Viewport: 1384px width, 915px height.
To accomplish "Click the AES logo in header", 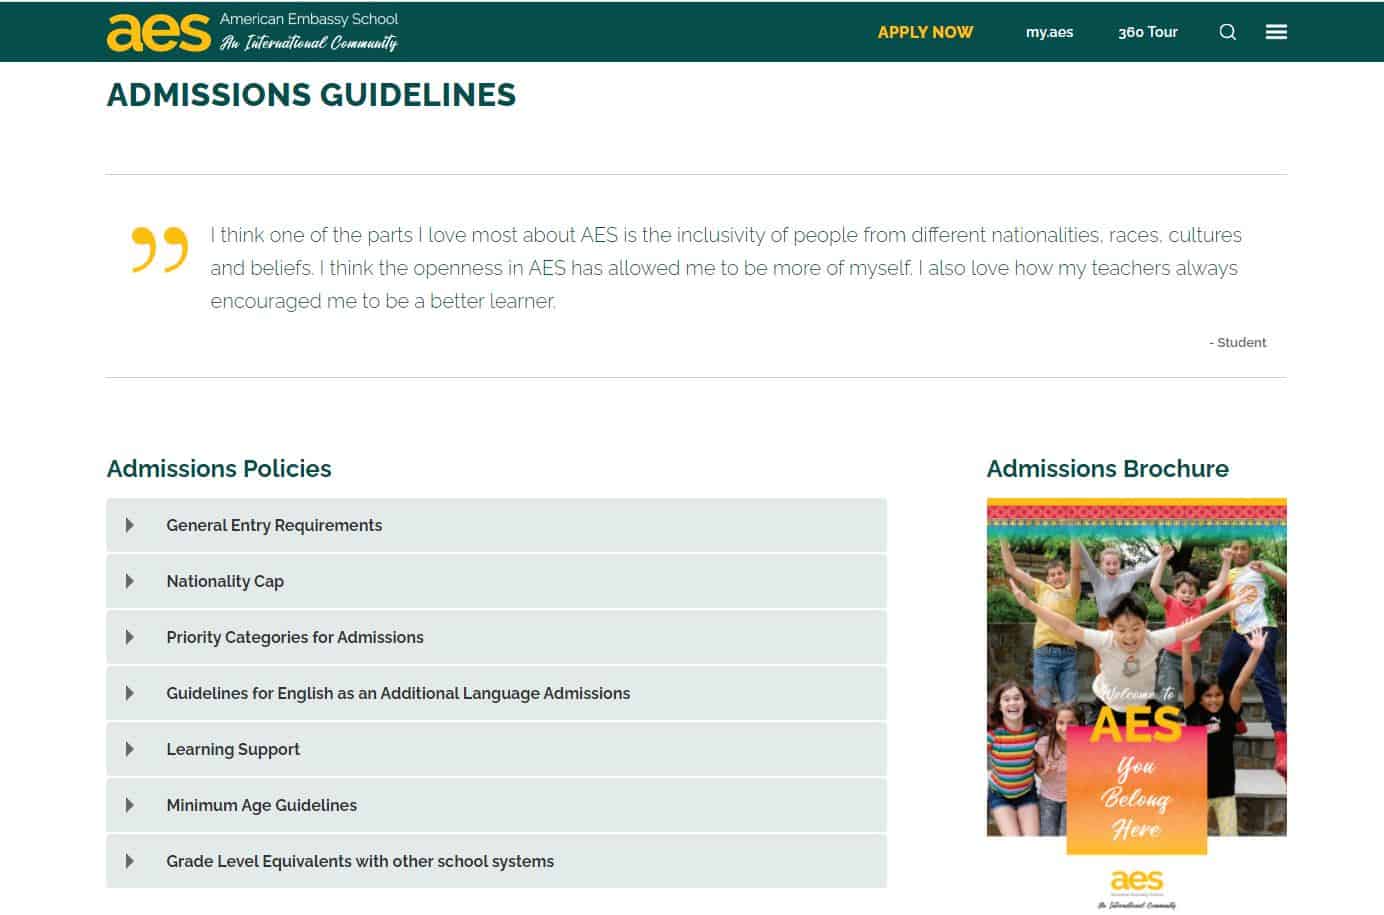I will pos(158,32).
